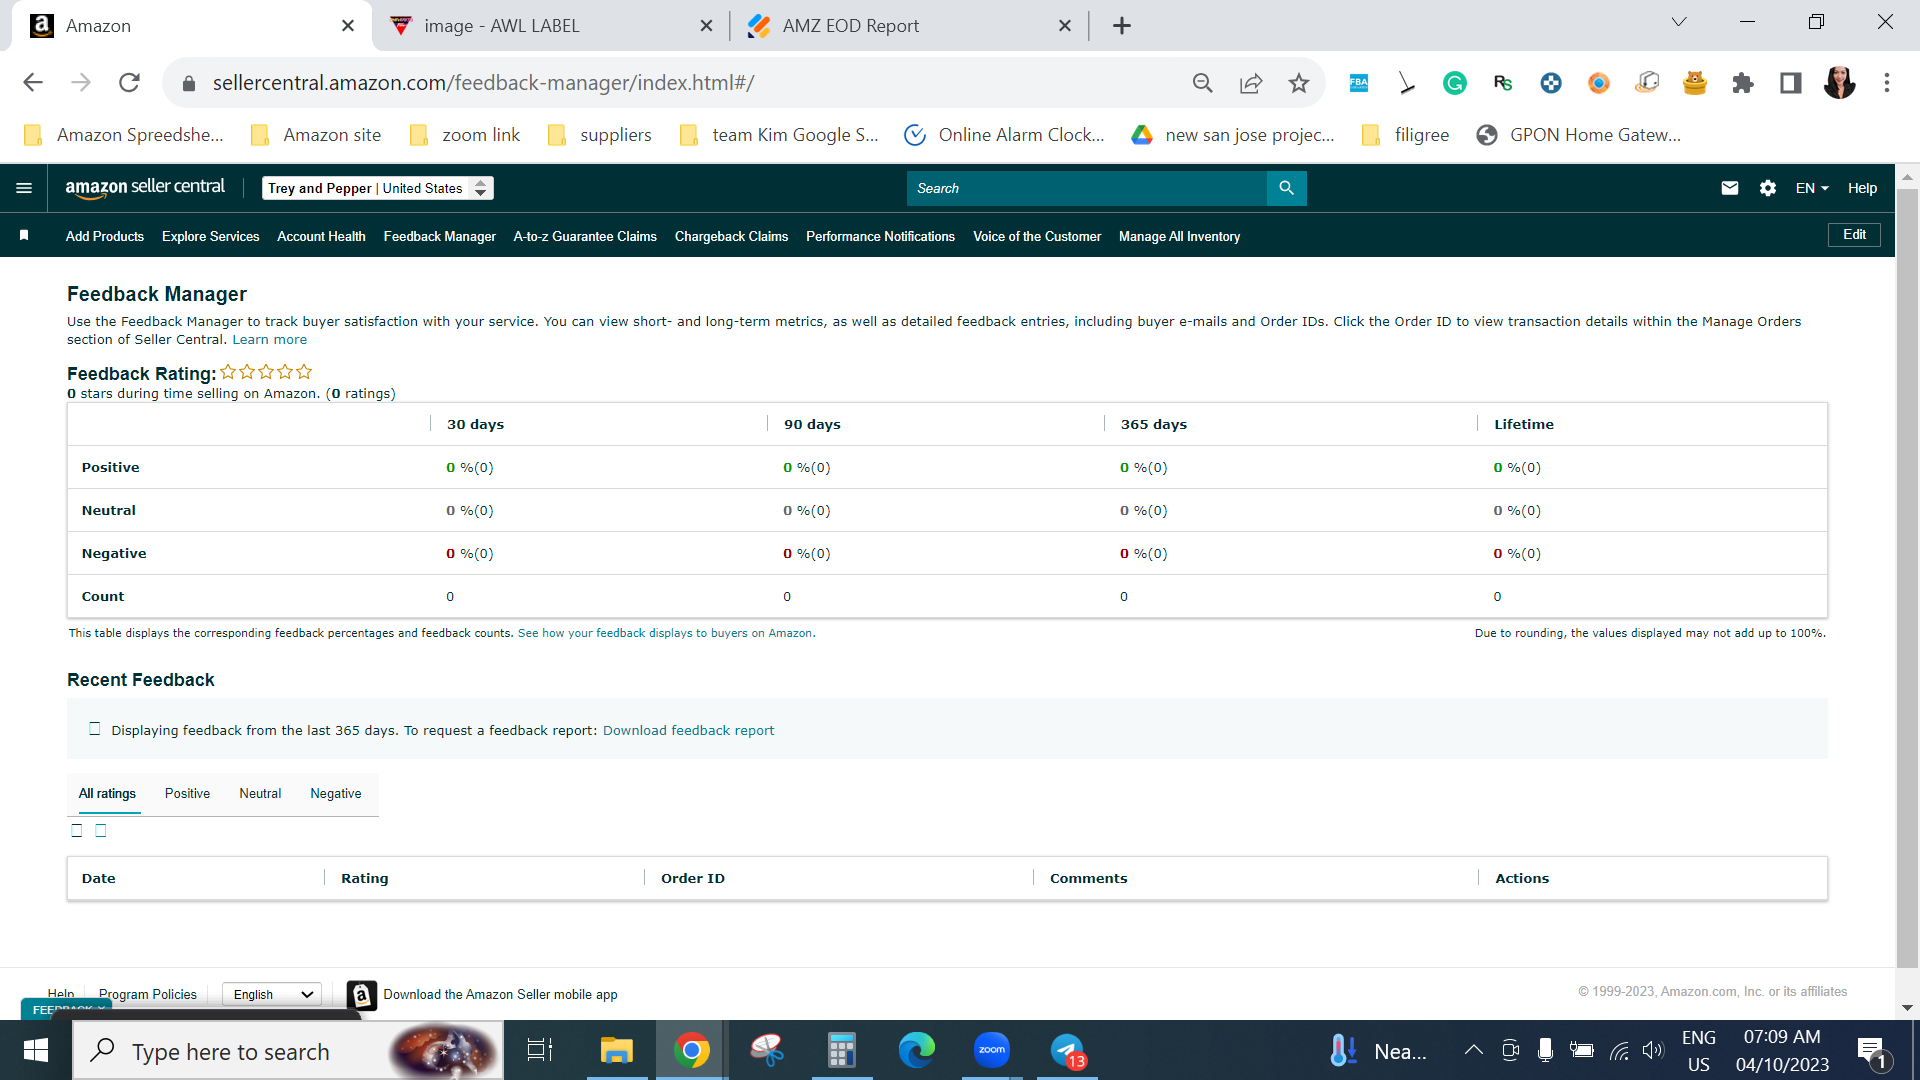
Task: Click the FBA extension icon
Action: point(1358,83)
